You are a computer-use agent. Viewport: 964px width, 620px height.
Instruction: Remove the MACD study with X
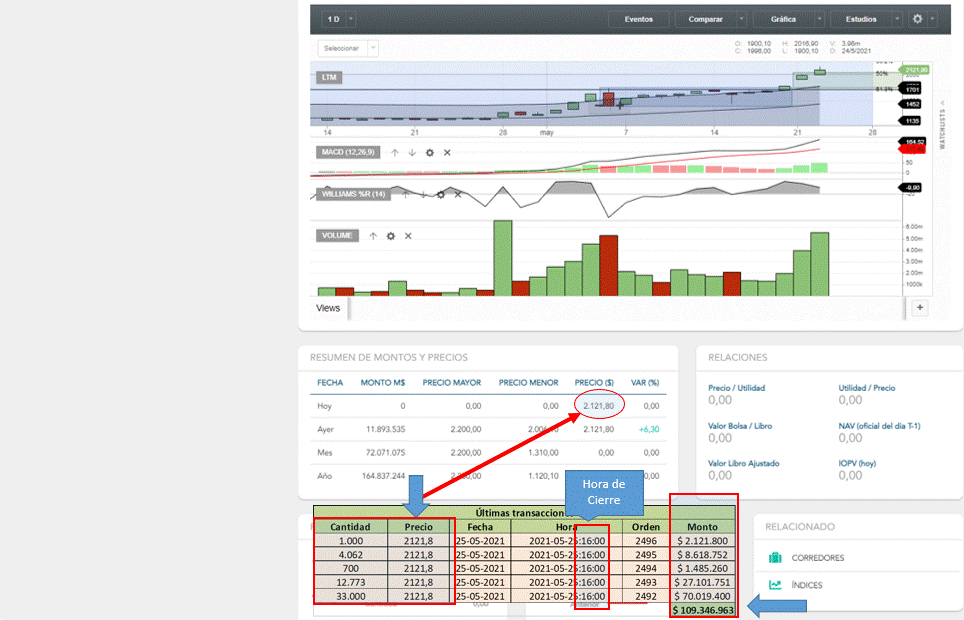tap(447, 153)
